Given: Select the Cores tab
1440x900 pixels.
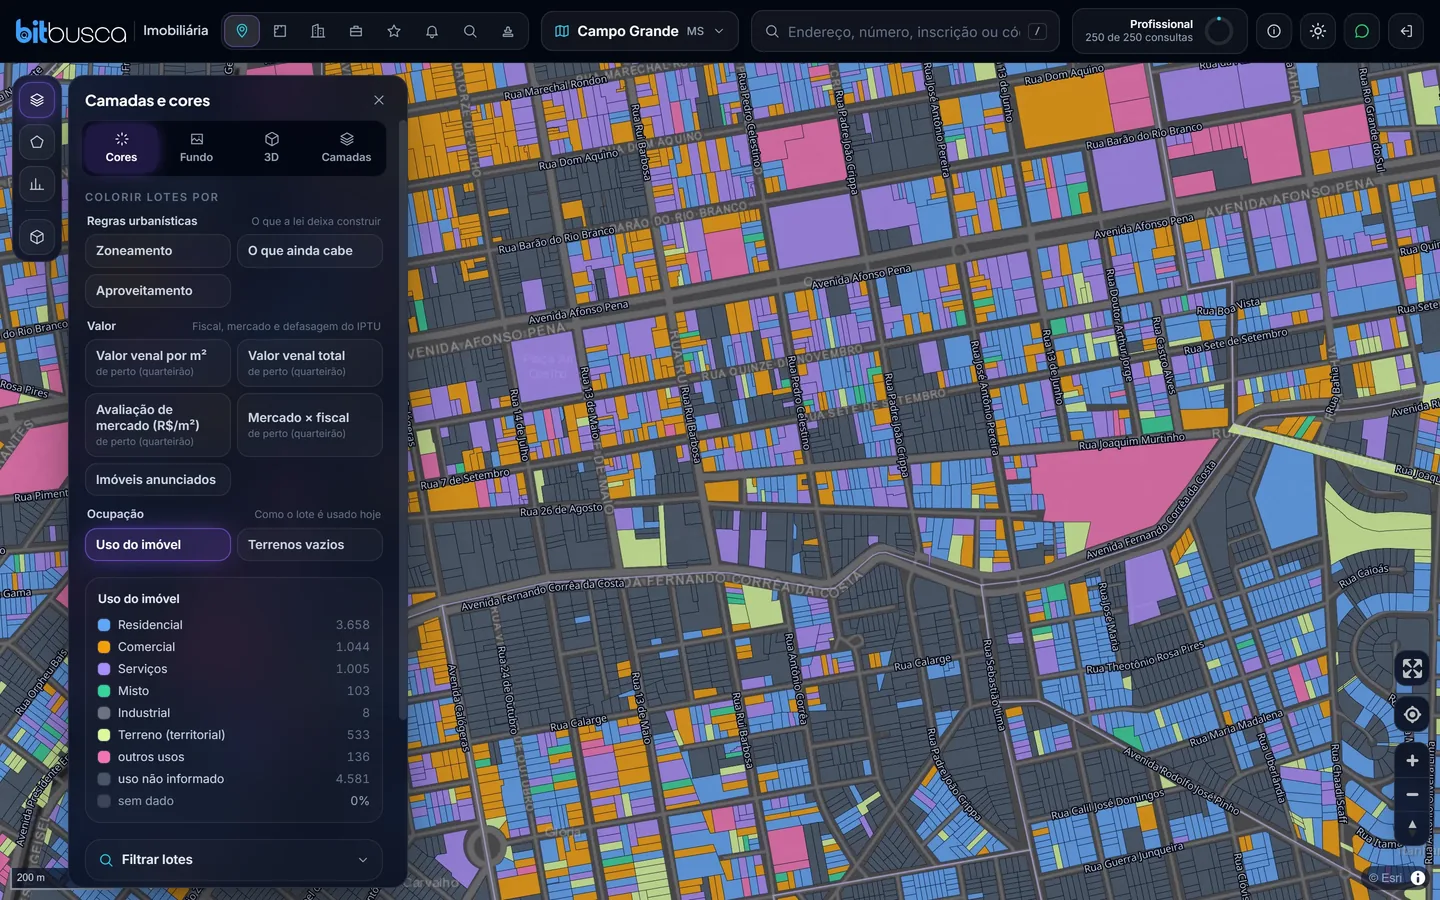Looking at the screenshot, I should [x=121, y=148].
